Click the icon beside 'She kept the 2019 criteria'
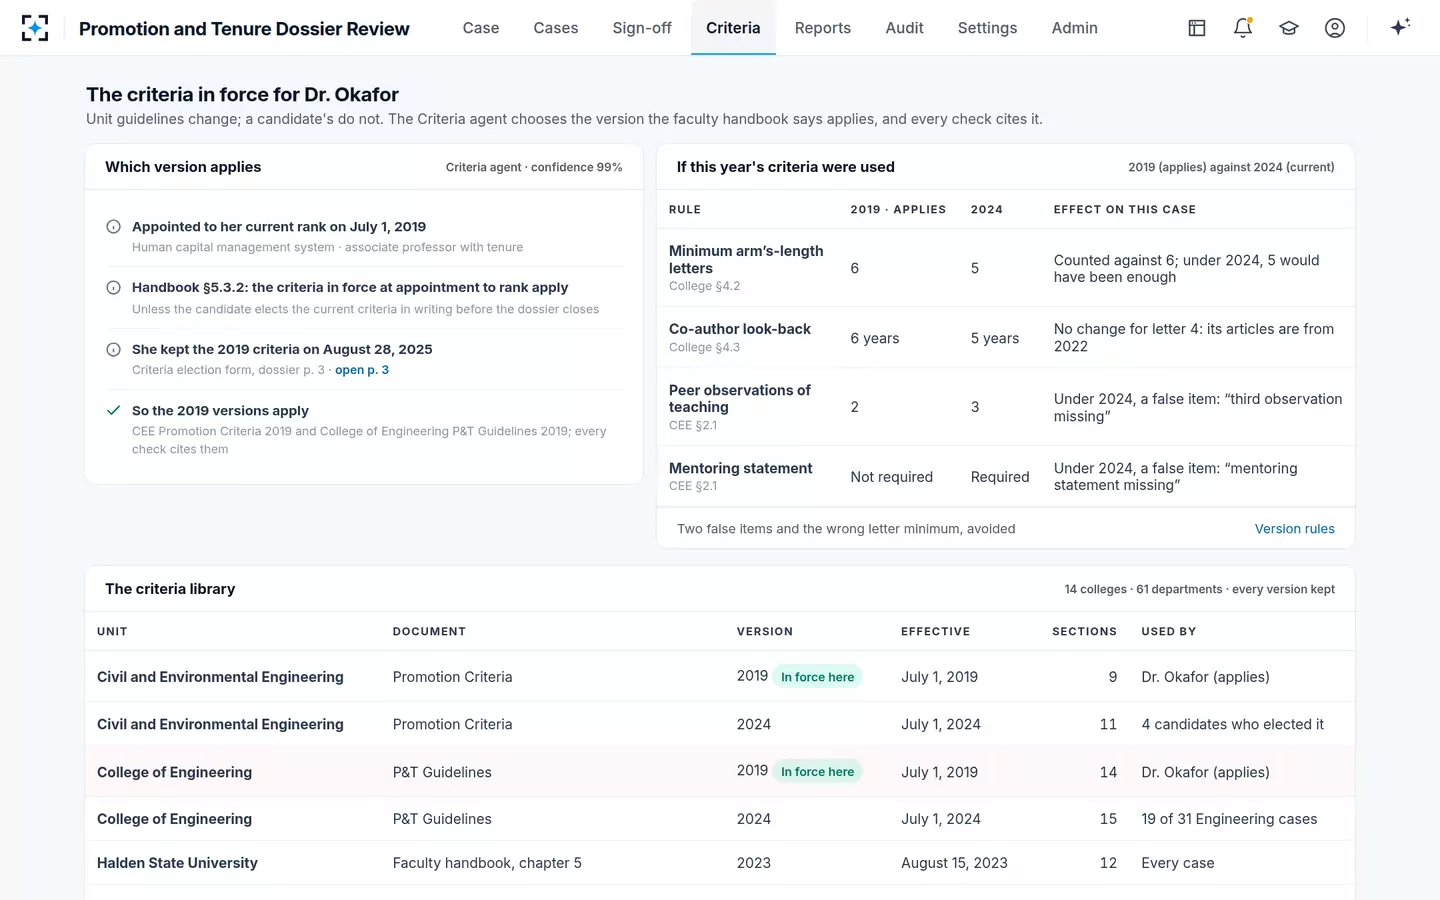This screenshot has width=1440, height=900. [114, 350]
